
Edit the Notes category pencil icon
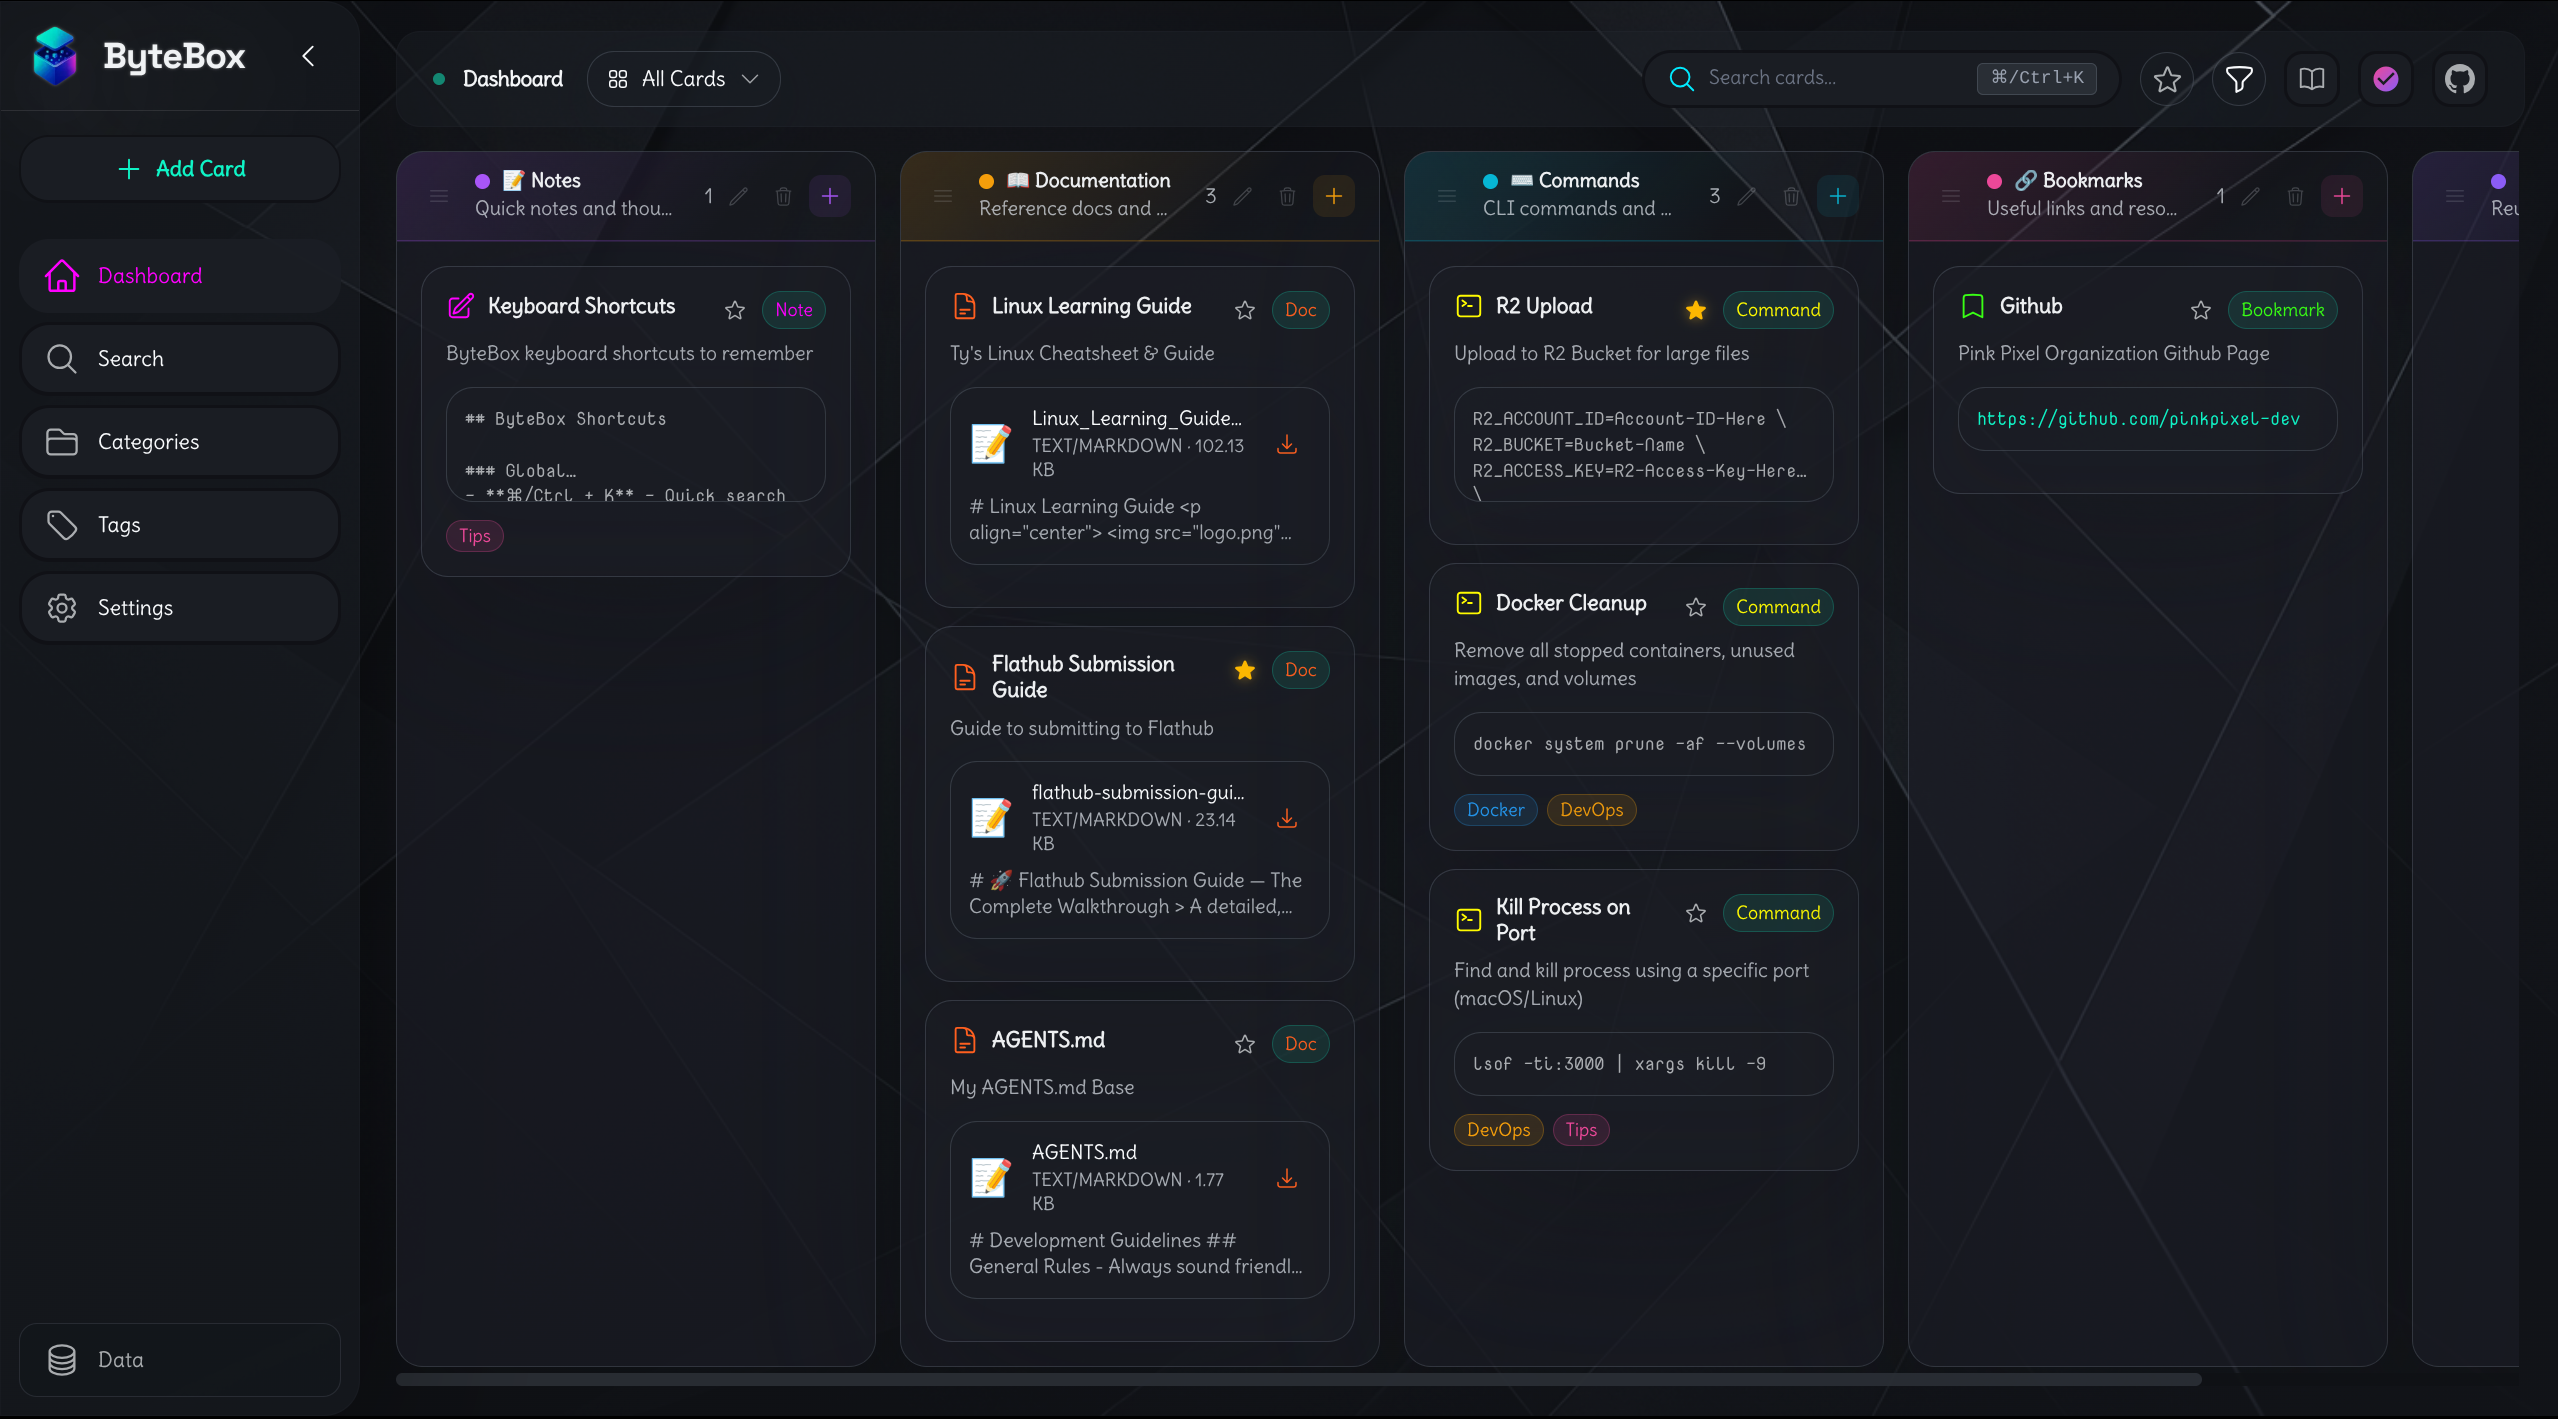[x=739, y=196]
